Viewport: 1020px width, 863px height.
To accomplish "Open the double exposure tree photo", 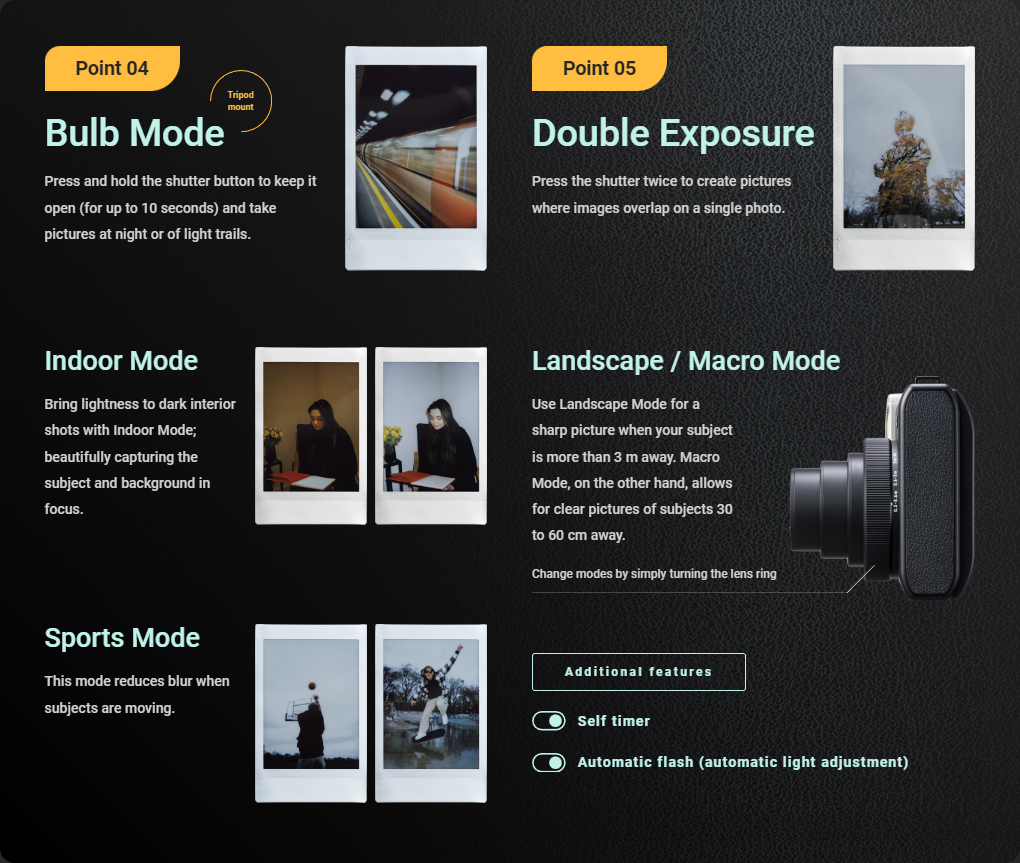I will (x=903, y=157).
